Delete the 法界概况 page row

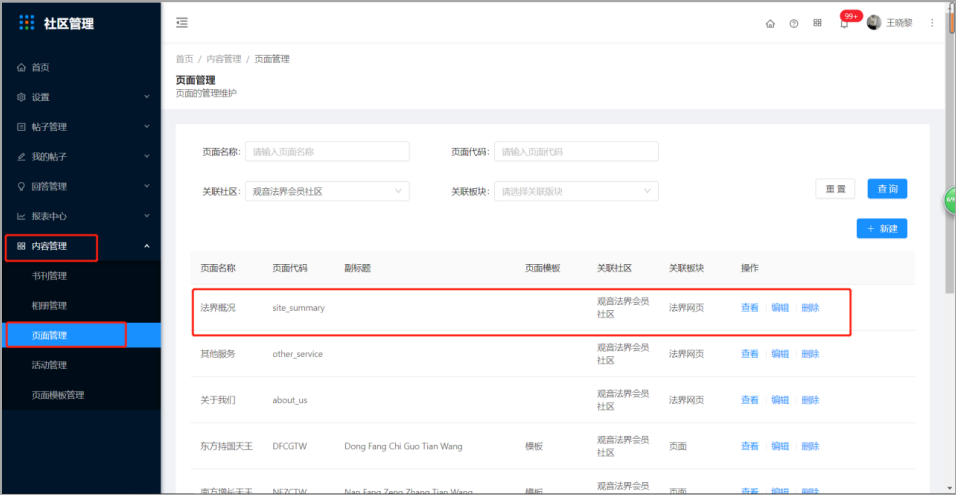click(810, 308)
